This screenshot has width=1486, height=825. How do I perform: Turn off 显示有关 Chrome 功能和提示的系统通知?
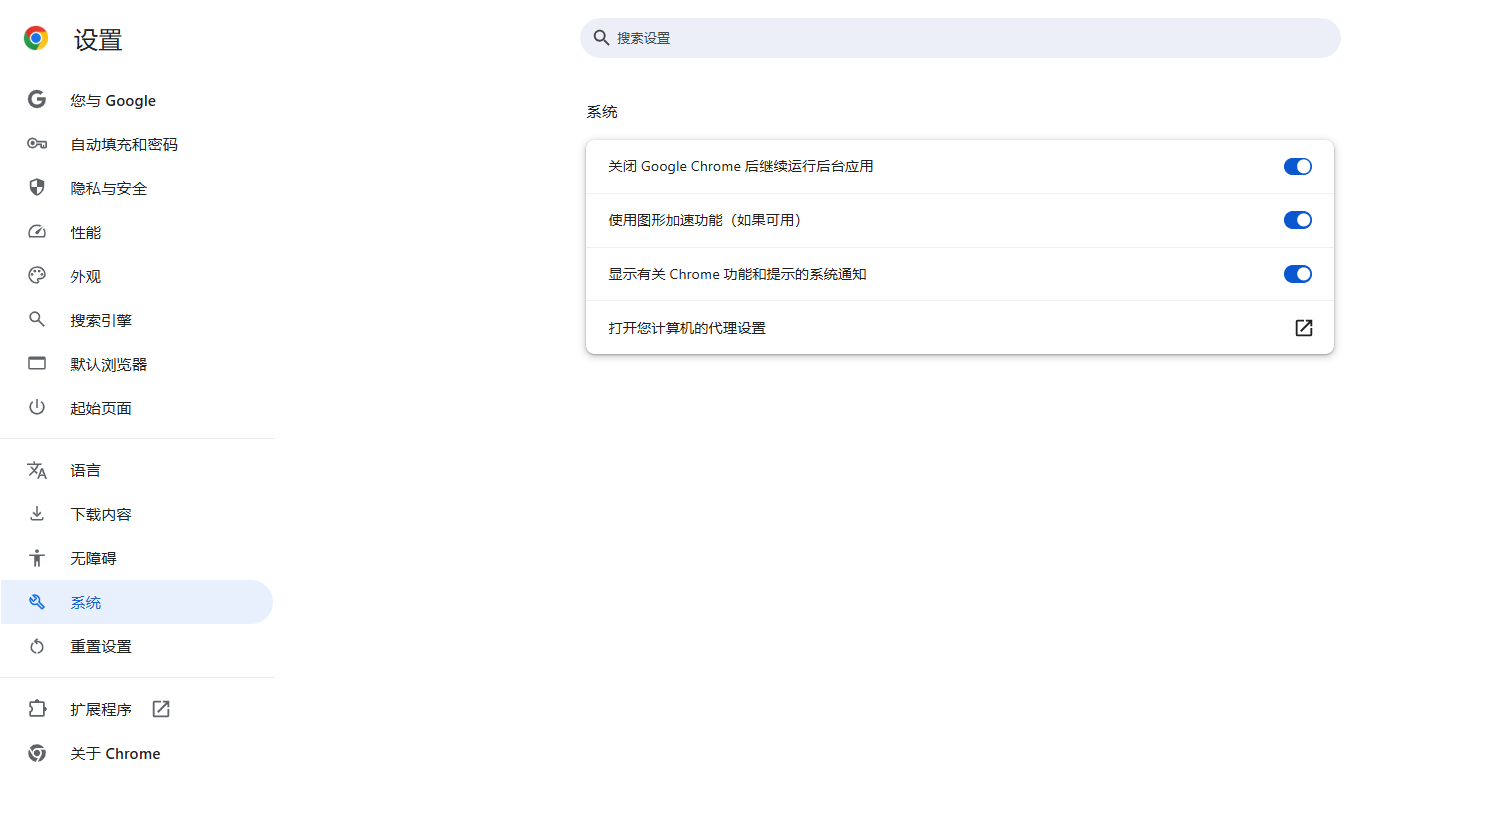[x=1298, y=274]
